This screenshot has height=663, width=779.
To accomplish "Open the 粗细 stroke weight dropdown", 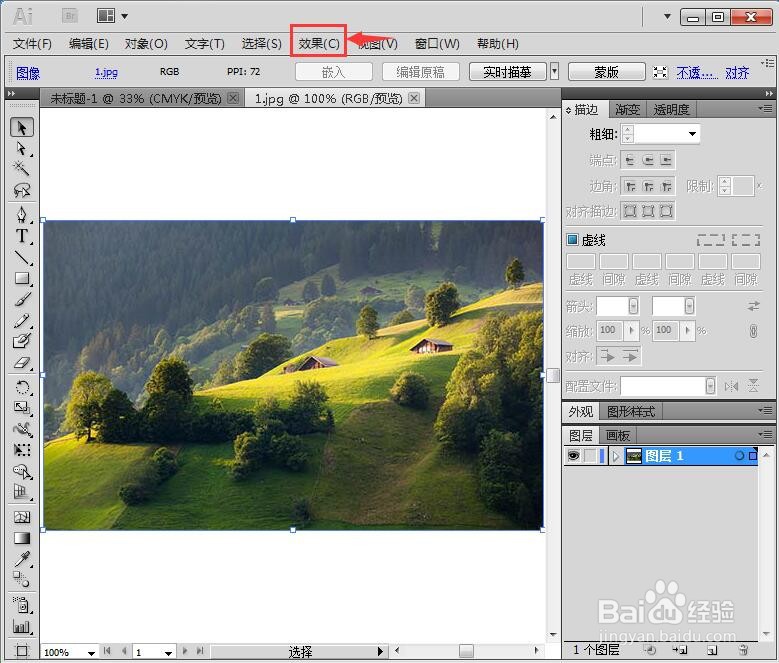I will 692,134.
